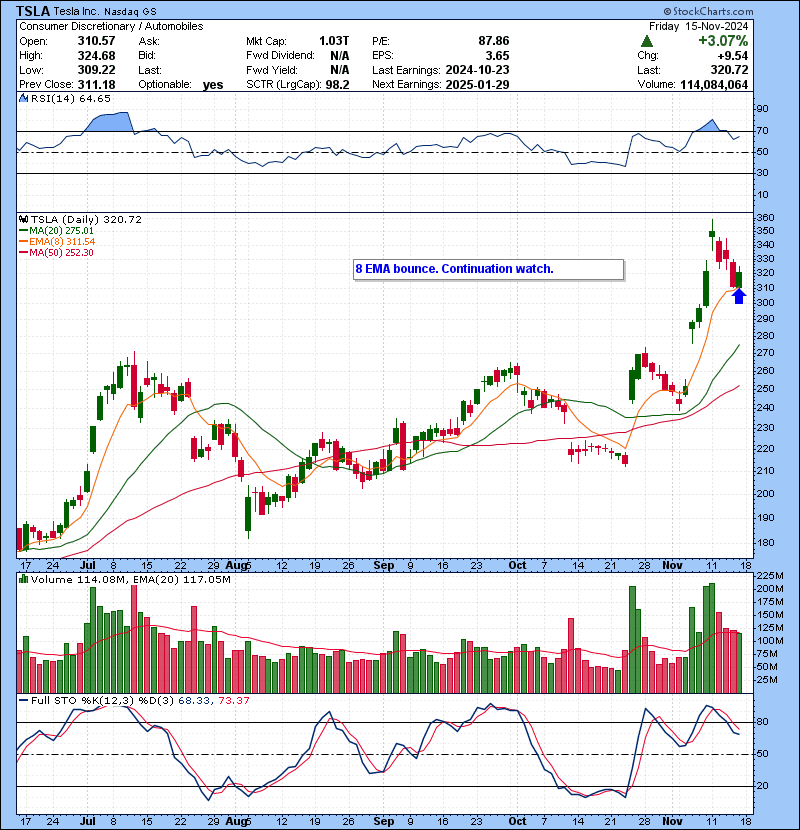
Task: Click the stochastic %D value 73.37
Action: (233, 700)
